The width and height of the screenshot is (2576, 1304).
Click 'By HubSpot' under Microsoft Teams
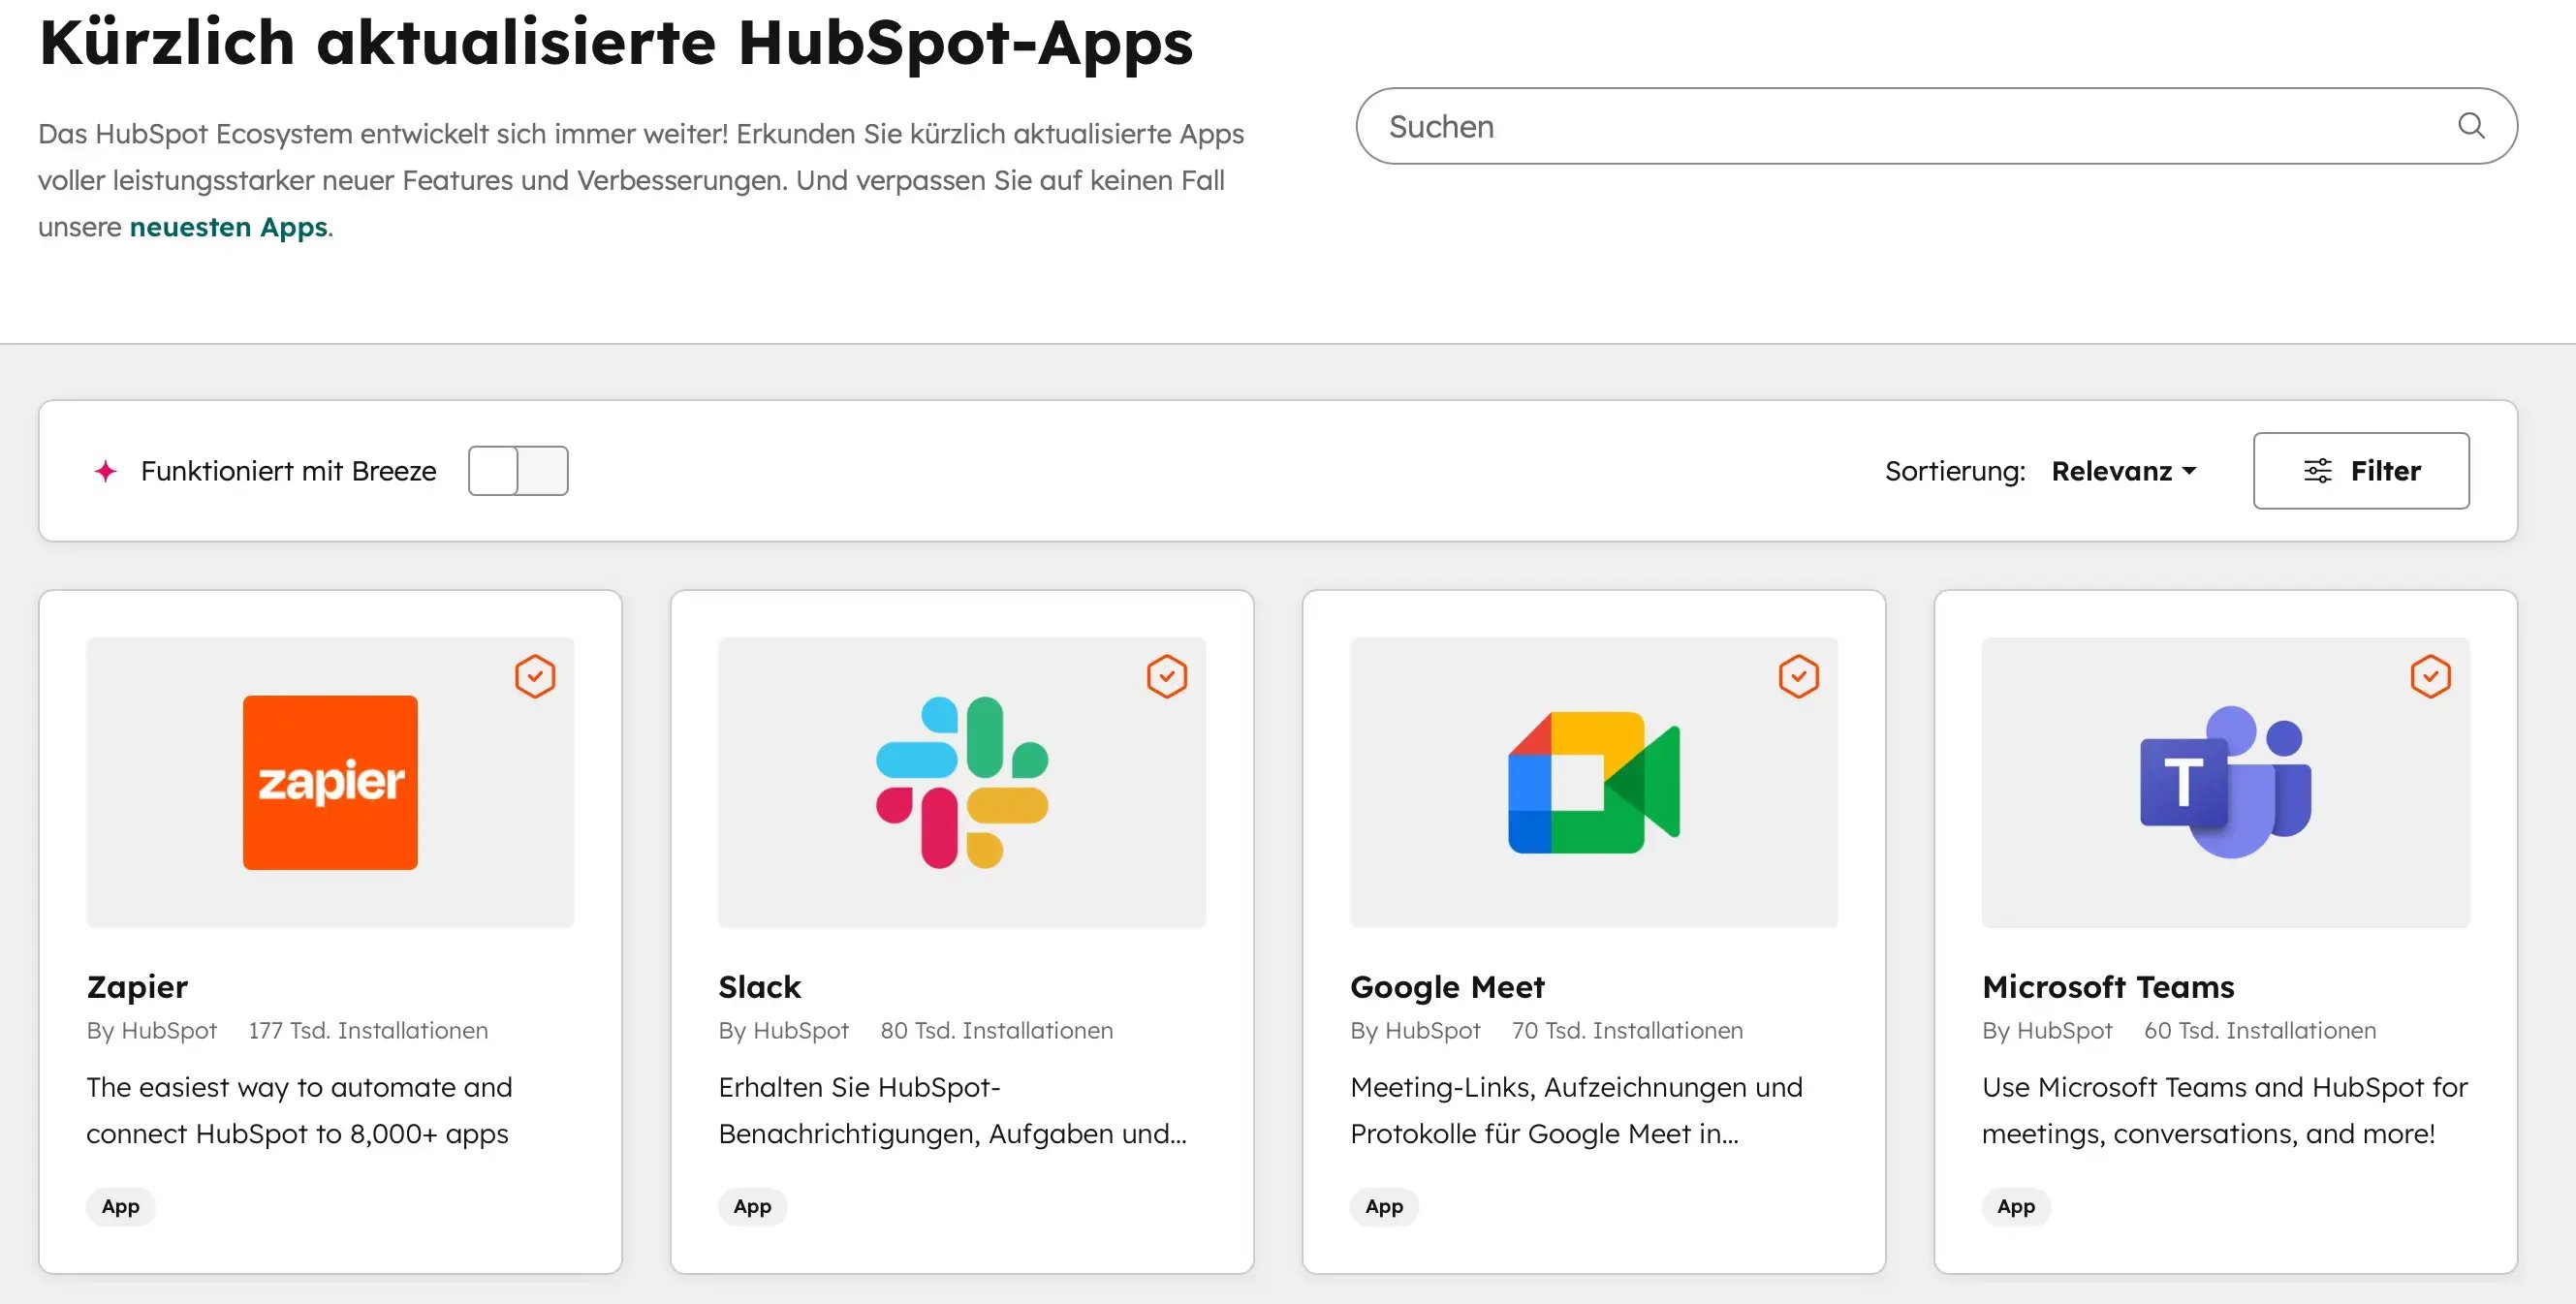2048,1030
